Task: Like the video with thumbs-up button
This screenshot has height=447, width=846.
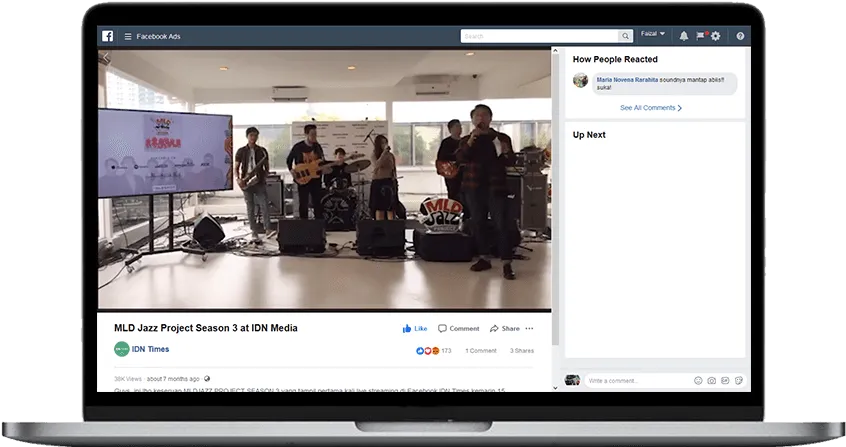Action: coord(414,328)
